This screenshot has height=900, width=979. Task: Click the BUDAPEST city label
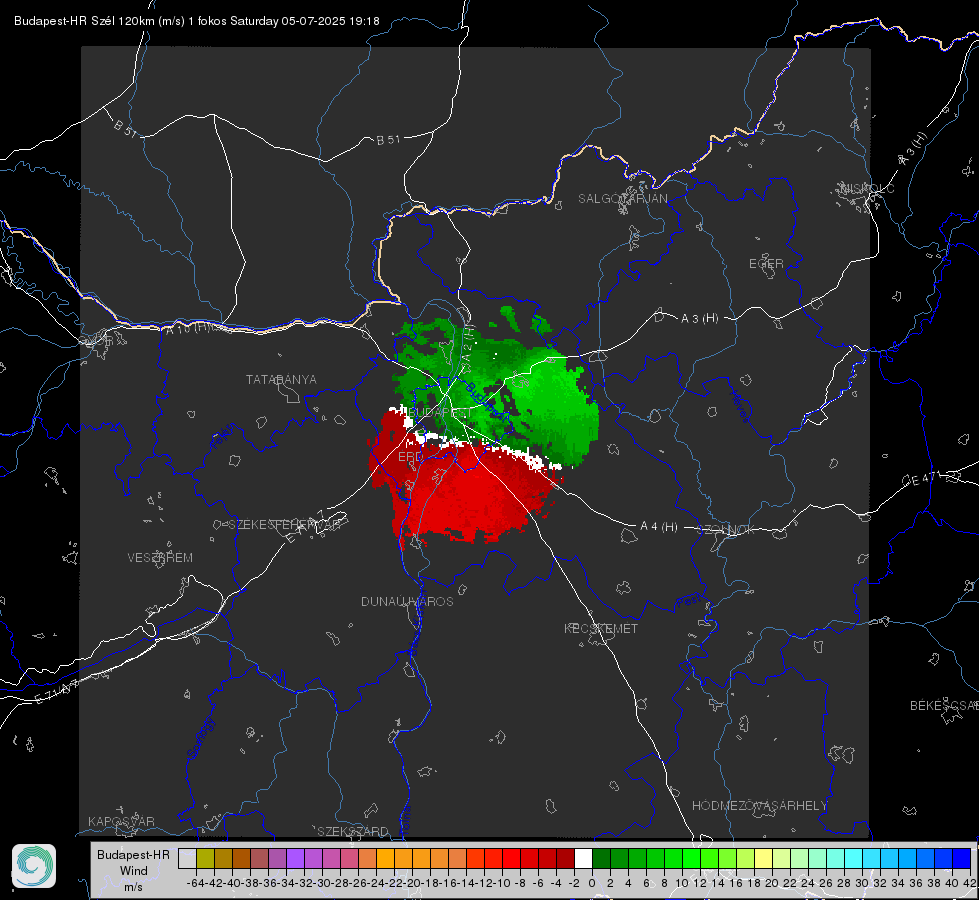point(441,413)
